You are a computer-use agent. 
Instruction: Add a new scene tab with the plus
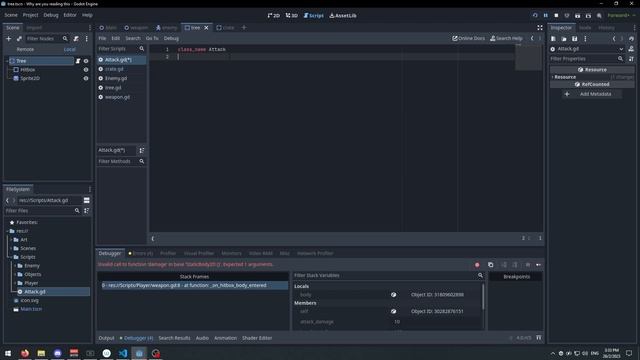(244, 27)
